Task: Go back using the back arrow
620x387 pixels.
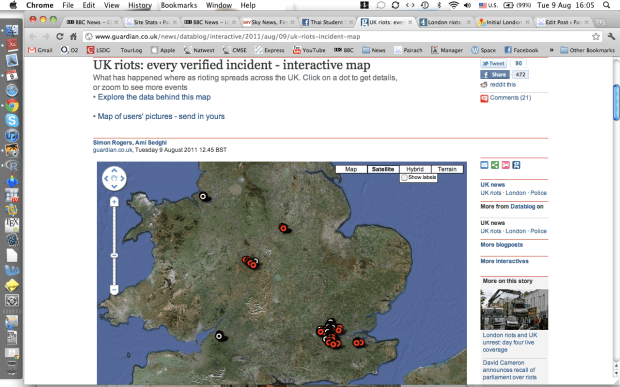Action: (32, 36)
